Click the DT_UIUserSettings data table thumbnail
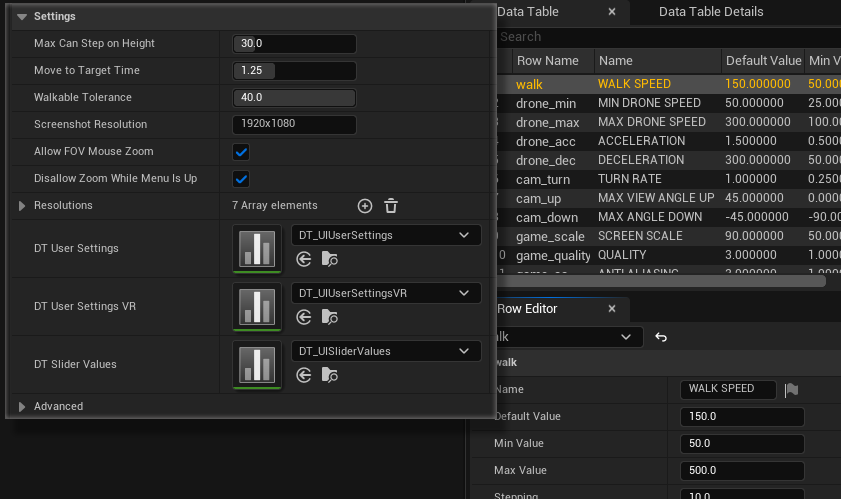The image size is (841, 499). [257, 248]
